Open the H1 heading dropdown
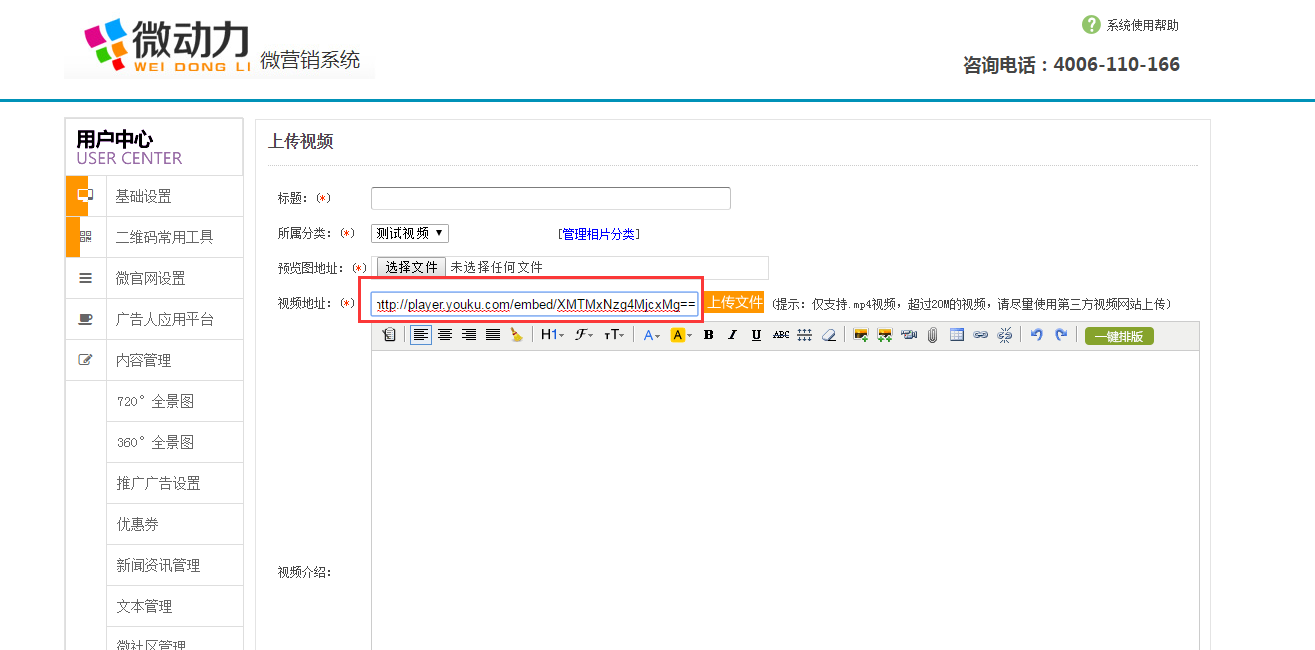 pos(552,335)
